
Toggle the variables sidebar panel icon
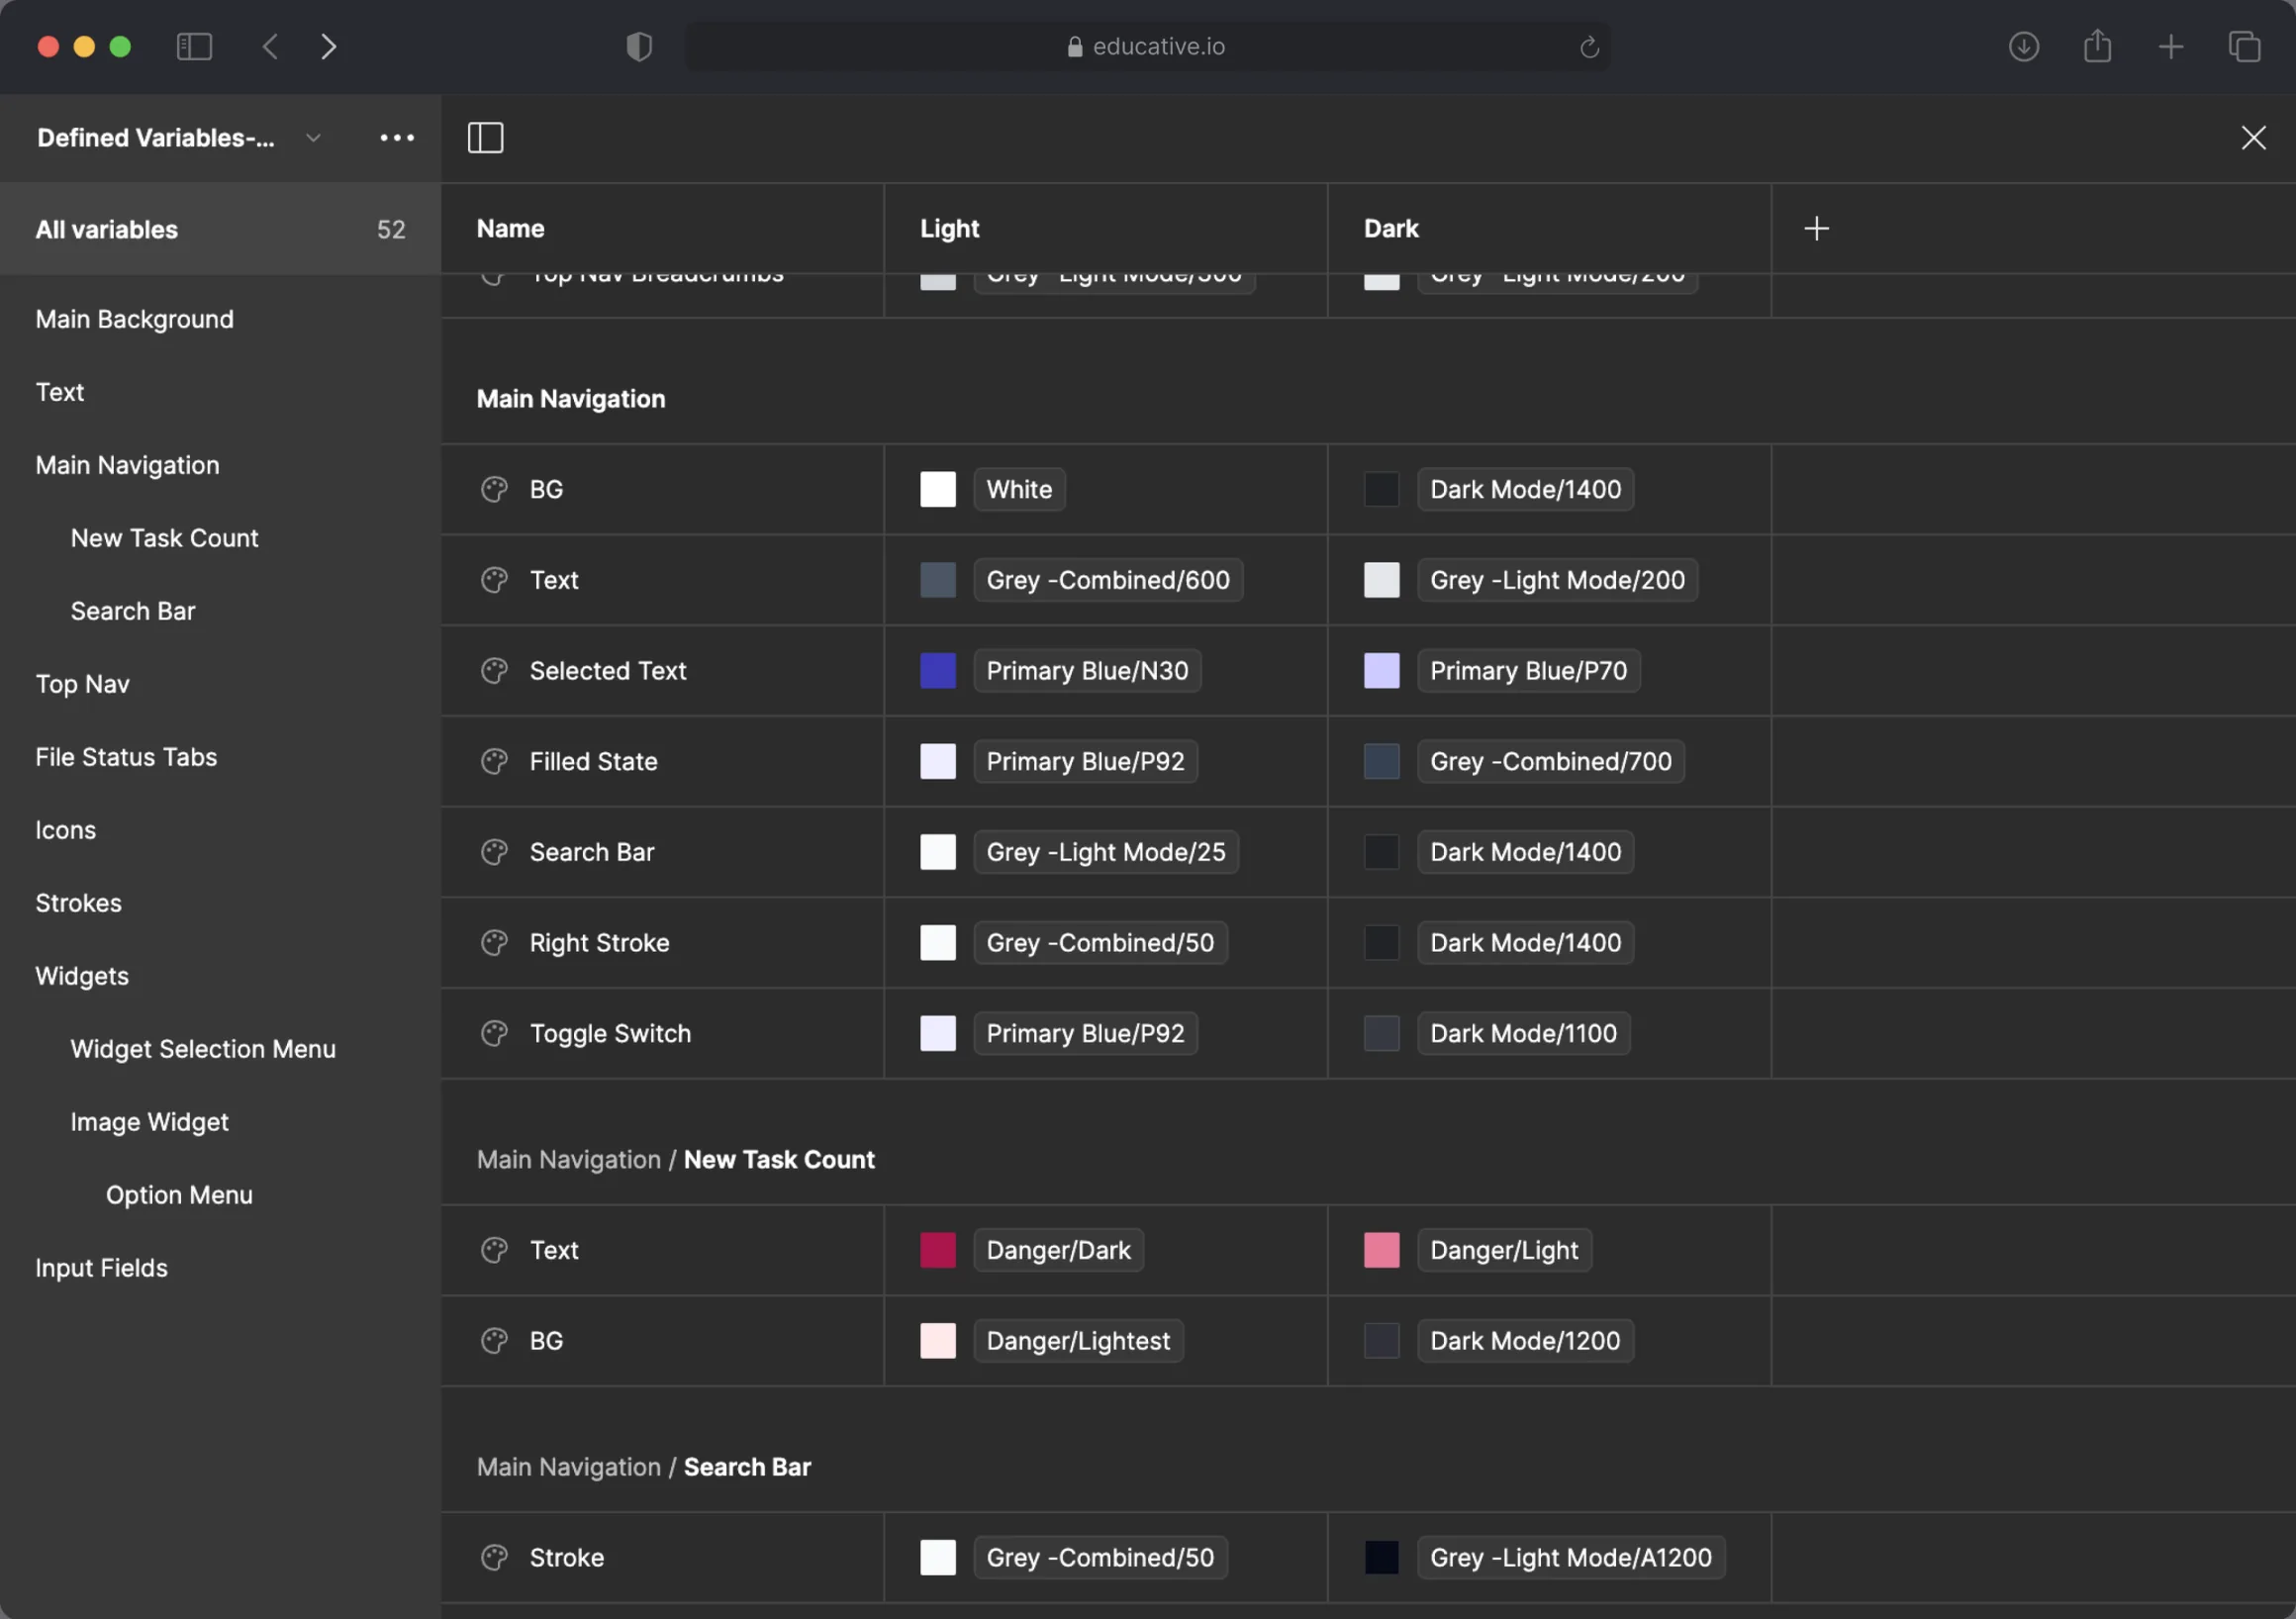tap(485, 138)
